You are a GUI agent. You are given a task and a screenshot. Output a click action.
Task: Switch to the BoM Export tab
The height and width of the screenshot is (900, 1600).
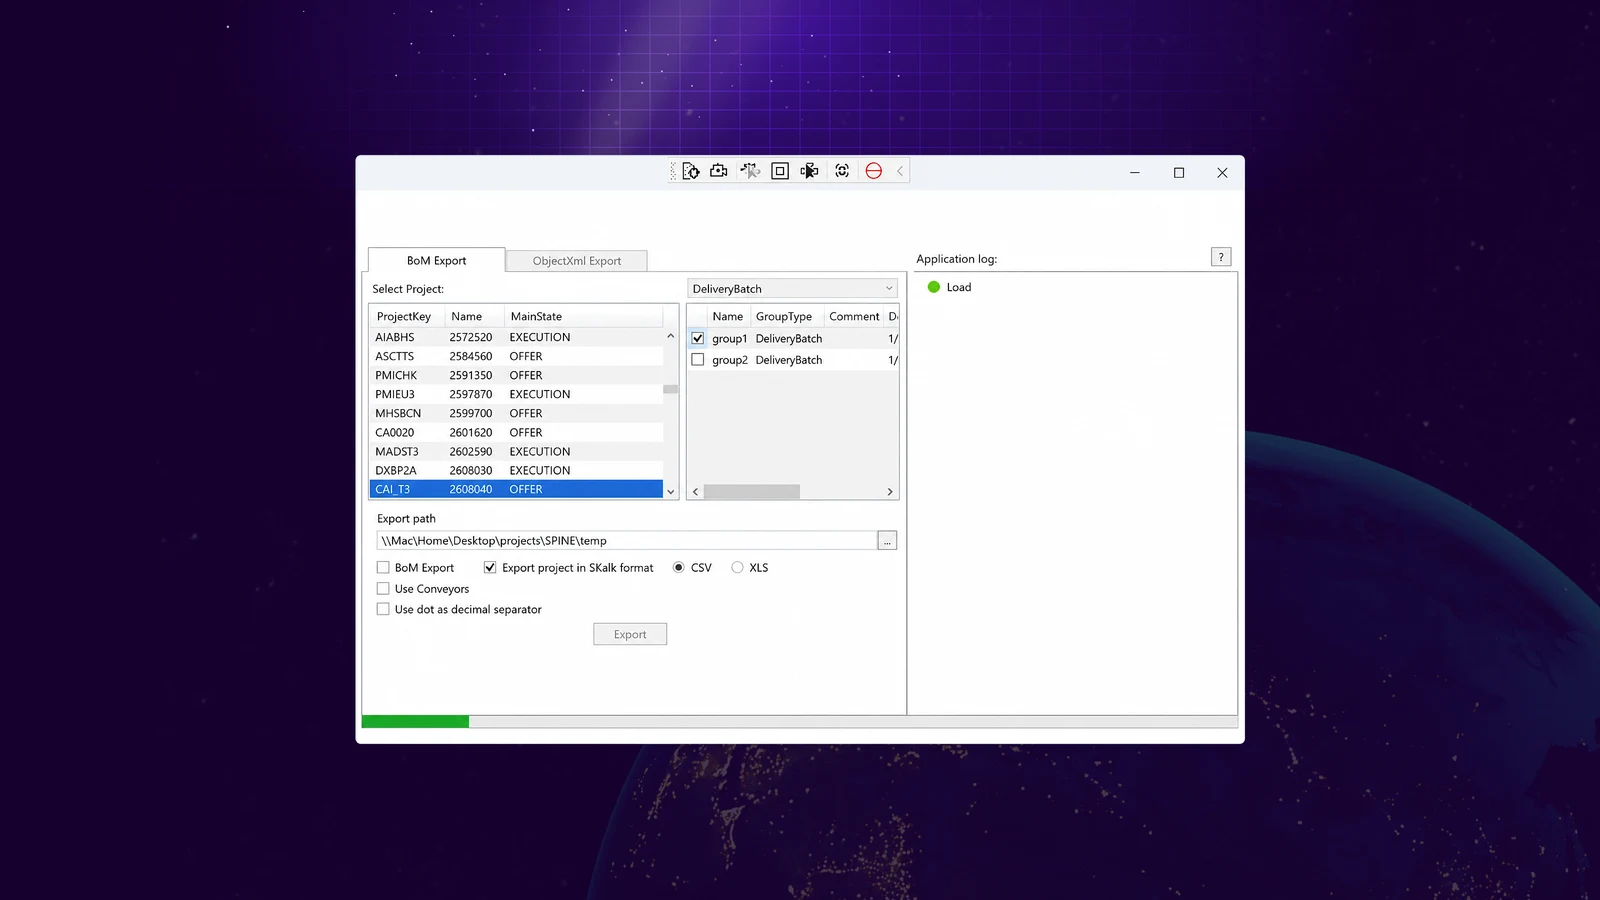tap(436, 260)
